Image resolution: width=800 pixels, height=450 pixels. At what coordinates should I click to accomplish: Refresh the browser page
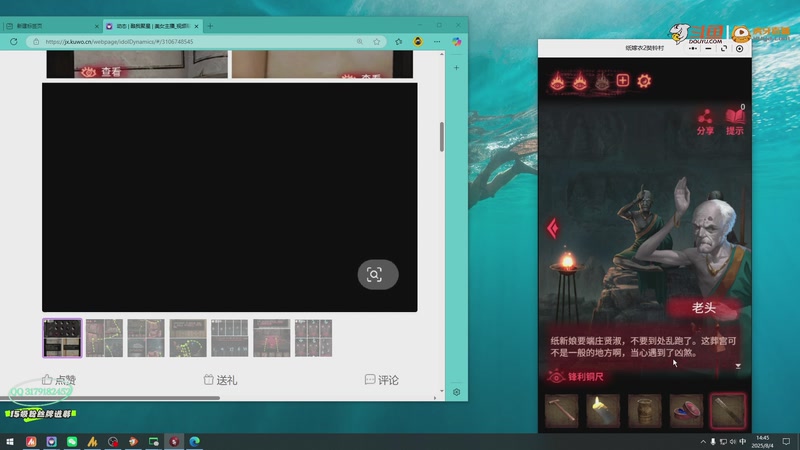pyautogui.click(x=14, y=41)
